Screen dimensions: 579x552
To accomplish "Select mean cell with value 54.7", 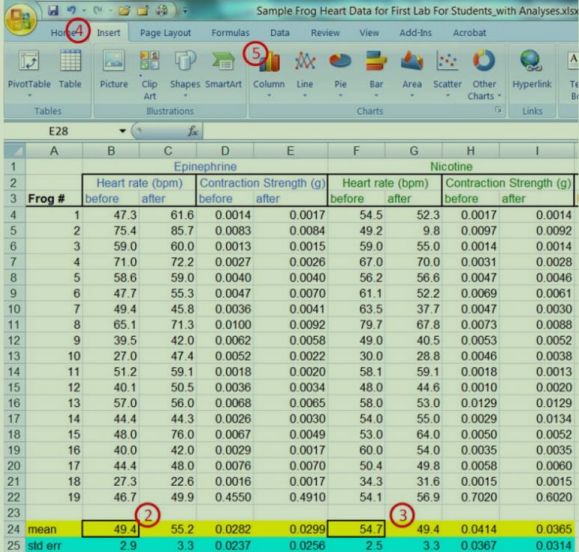I will 356,529.
